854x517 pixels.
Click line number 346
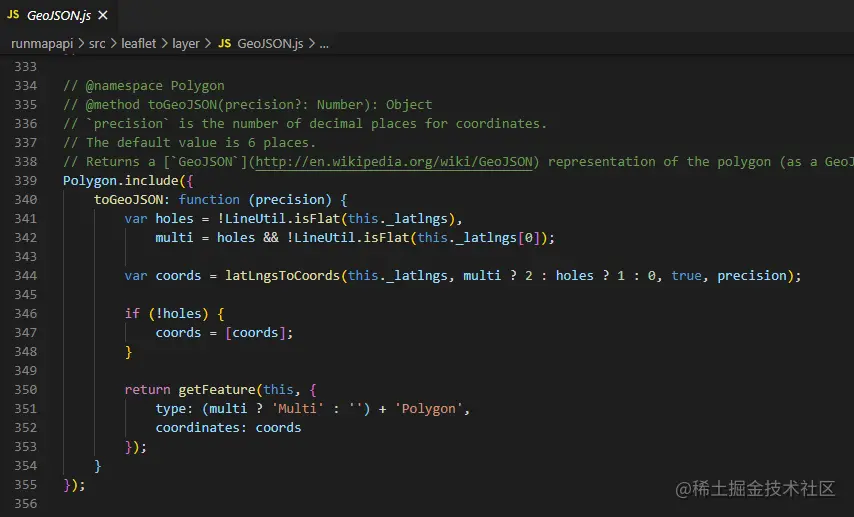coord(26,314)
